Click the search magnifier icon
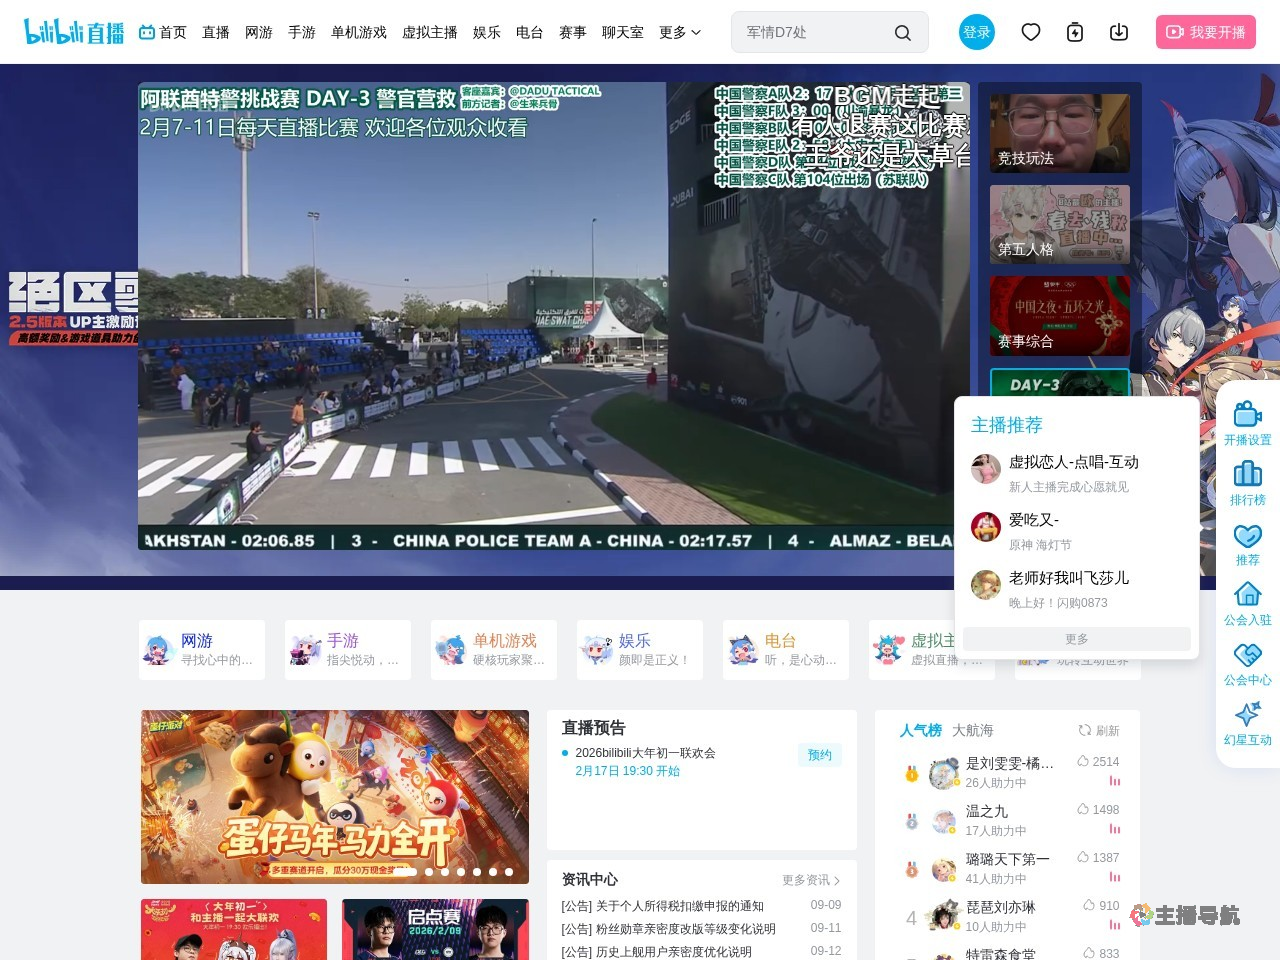This screenshot has height=960, width=1280. (x=903, y=32)
